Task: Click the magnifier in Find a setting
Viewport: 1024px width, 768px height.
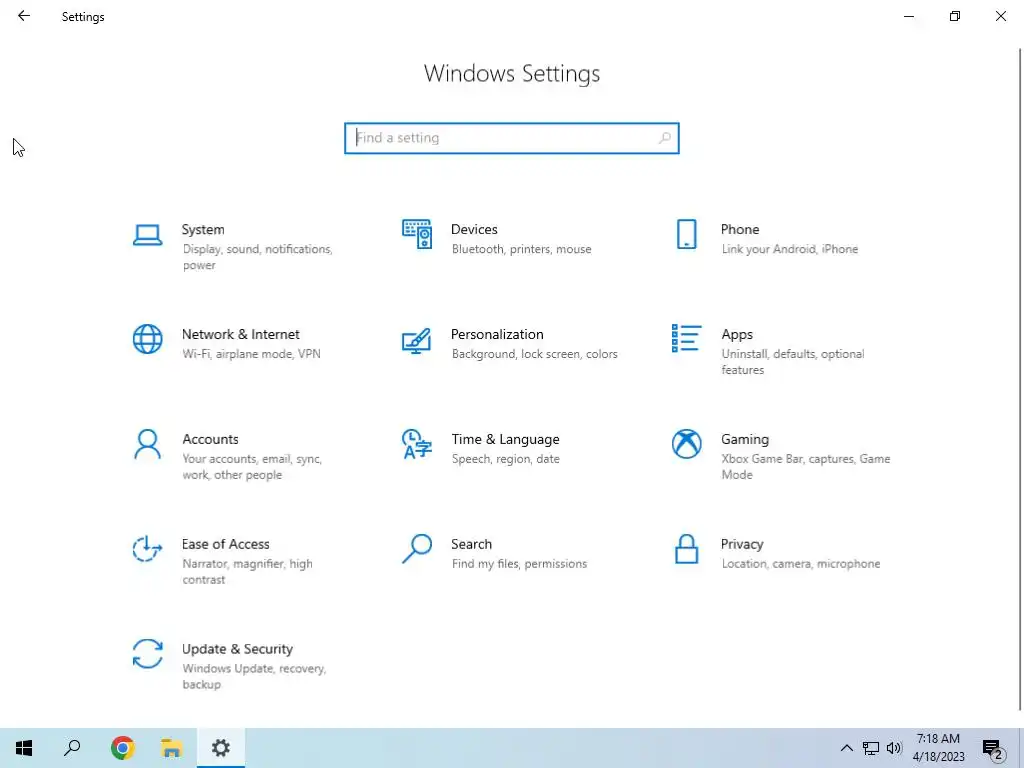Action: pos(665,138)
